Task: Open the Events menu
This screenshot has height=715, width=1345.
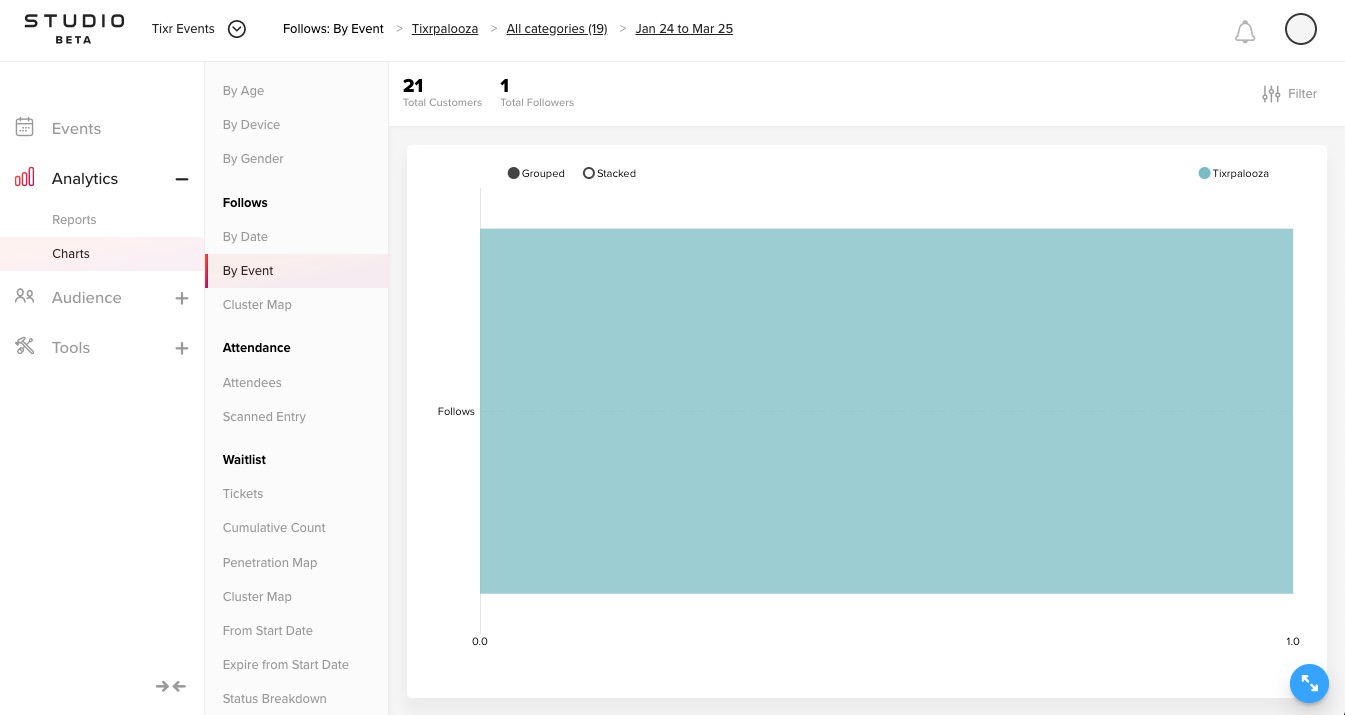Action: tap(76, 128)
